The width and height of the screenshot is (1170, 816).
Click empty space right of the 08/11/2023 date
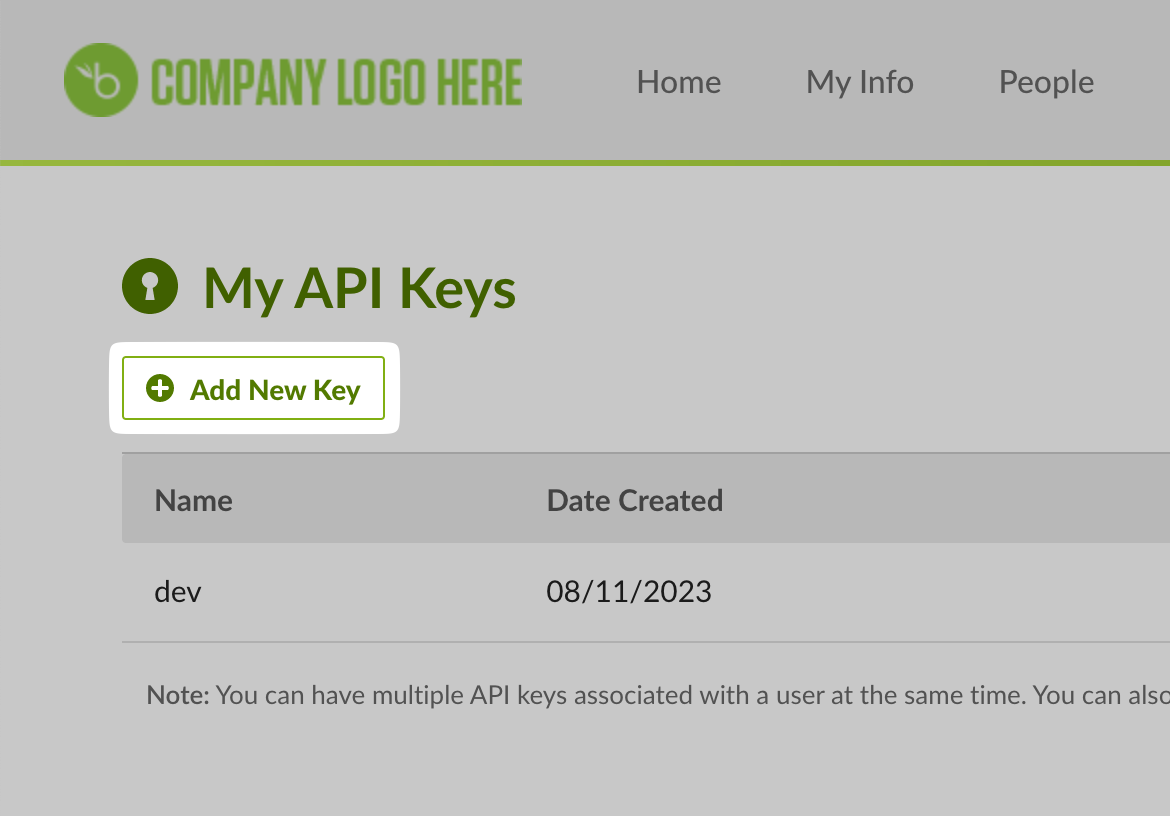940,592
